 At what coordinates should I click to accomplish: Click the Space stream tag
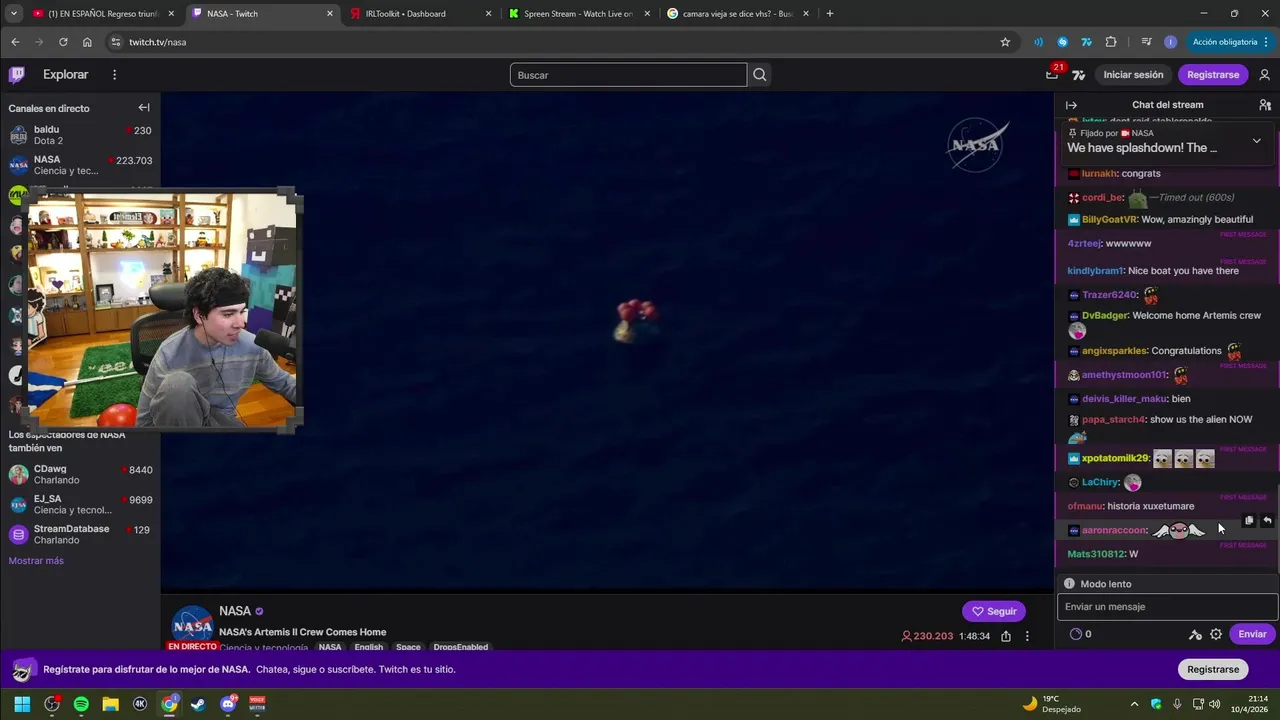pos(408,648)
